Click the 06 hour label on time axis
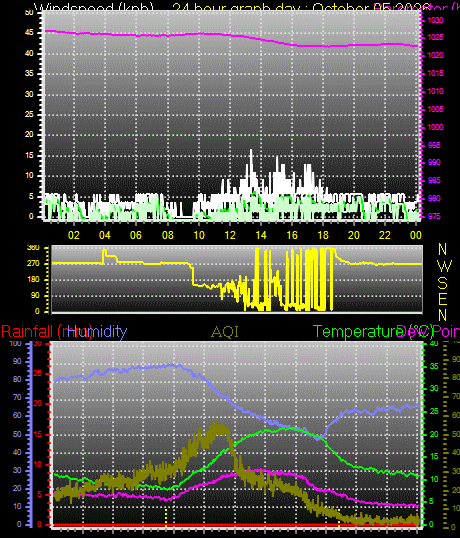This screenshot has height=538, width=460. pyautogui.click(x=136, y=235)
